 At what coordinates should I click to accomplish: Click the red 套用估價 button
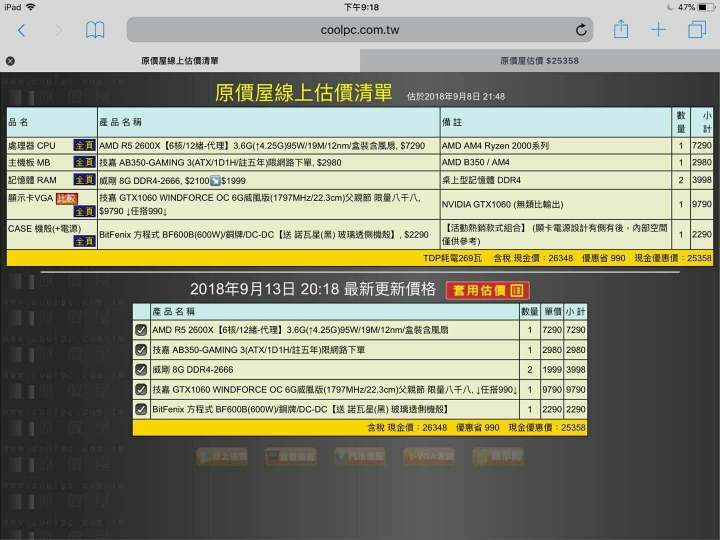click(x=488, y=290)
